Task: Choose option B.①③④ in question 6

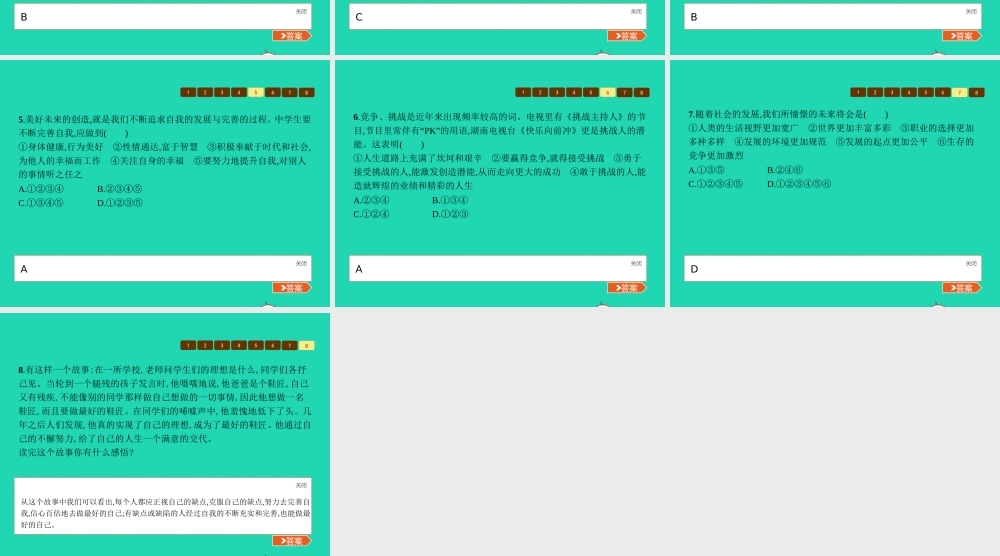Action: [x=450, y=200]
